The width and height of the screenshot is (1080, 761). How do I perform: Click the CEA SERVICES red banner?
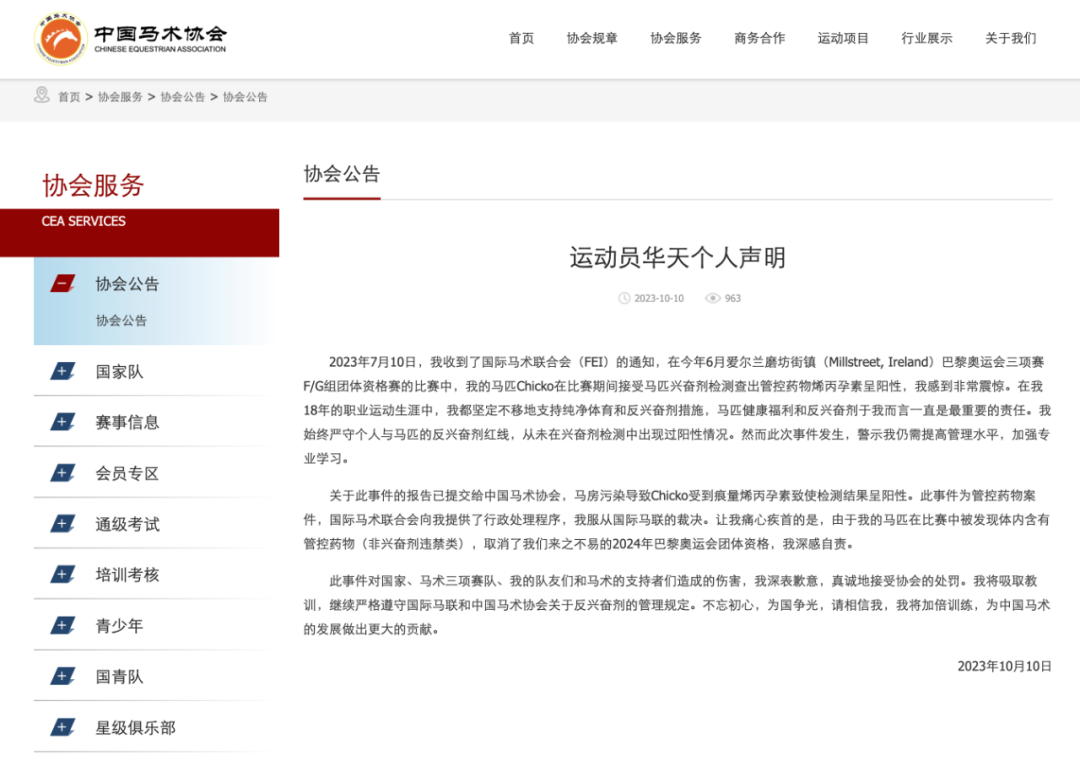click(x=140, y=233)
